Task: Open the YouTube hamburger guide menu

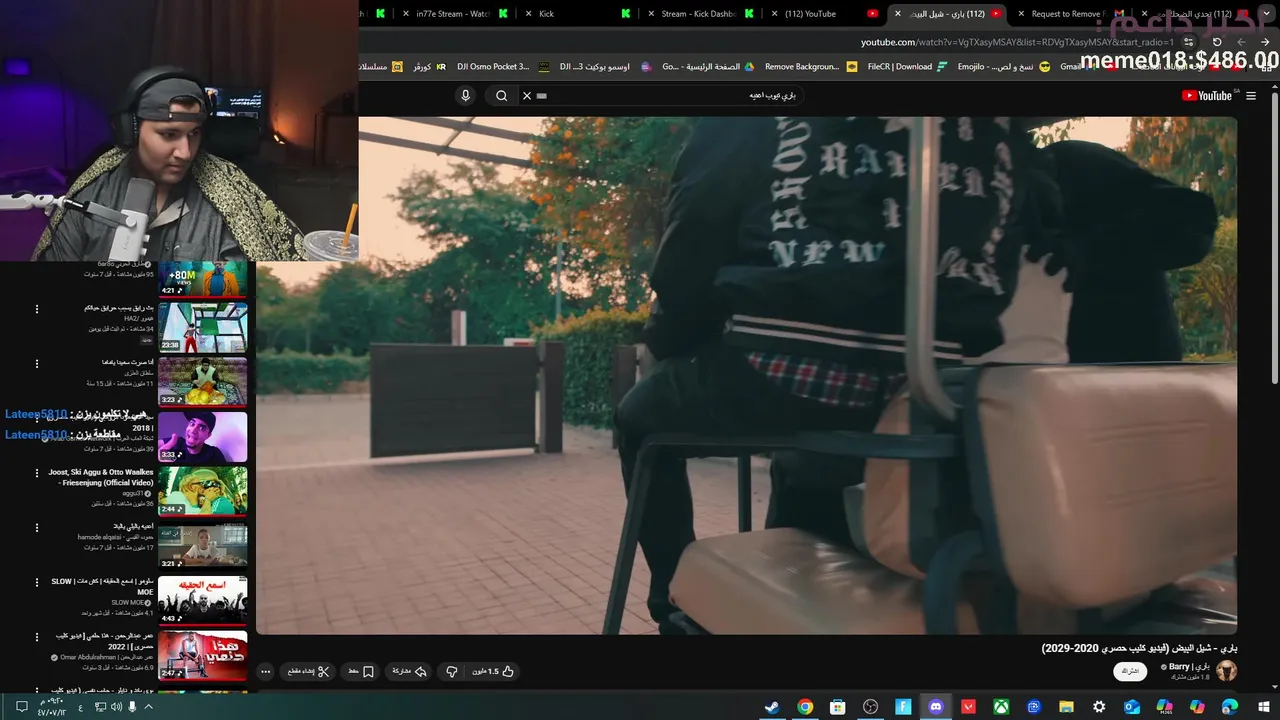Action: point(1251,96)
